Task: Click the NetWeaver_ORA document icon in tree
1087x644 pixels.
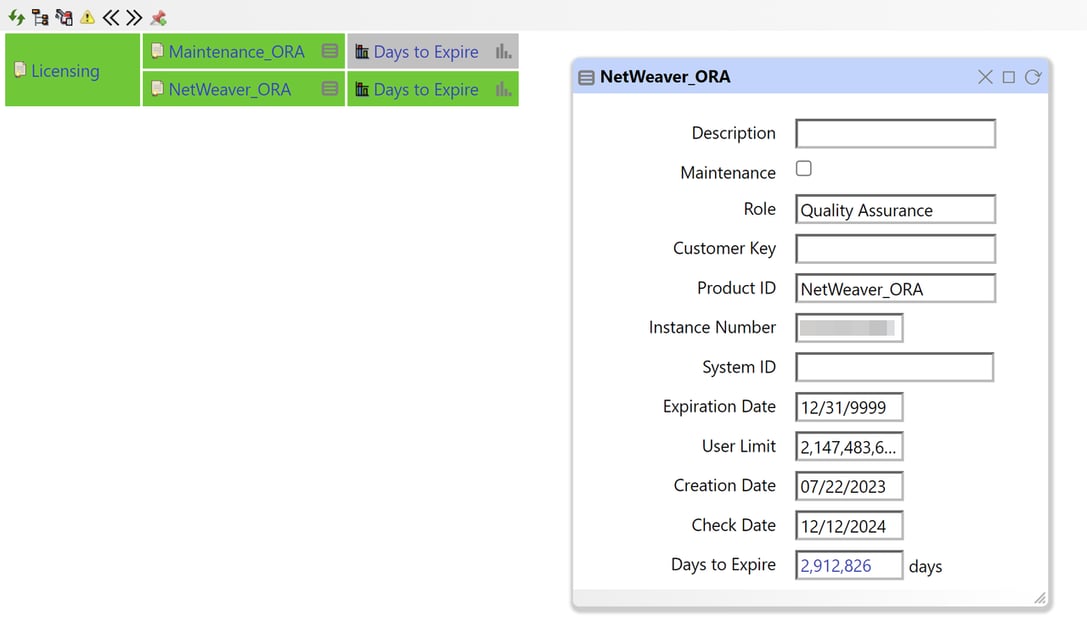Action: [157, 89]
